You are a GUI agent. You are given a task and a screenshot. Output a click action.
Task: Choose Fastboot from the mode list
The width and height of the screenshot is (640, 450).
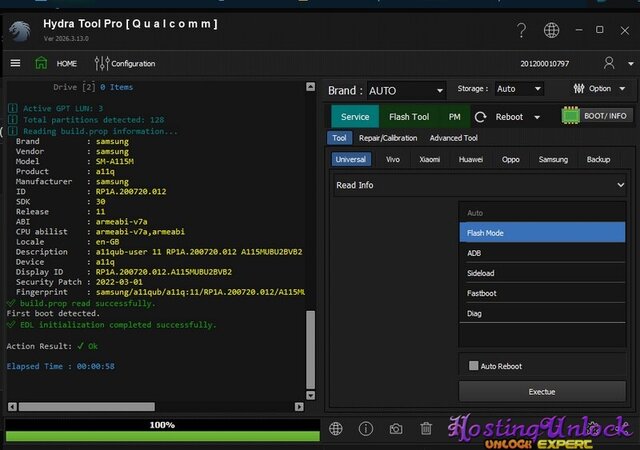(x=482, y=293)
